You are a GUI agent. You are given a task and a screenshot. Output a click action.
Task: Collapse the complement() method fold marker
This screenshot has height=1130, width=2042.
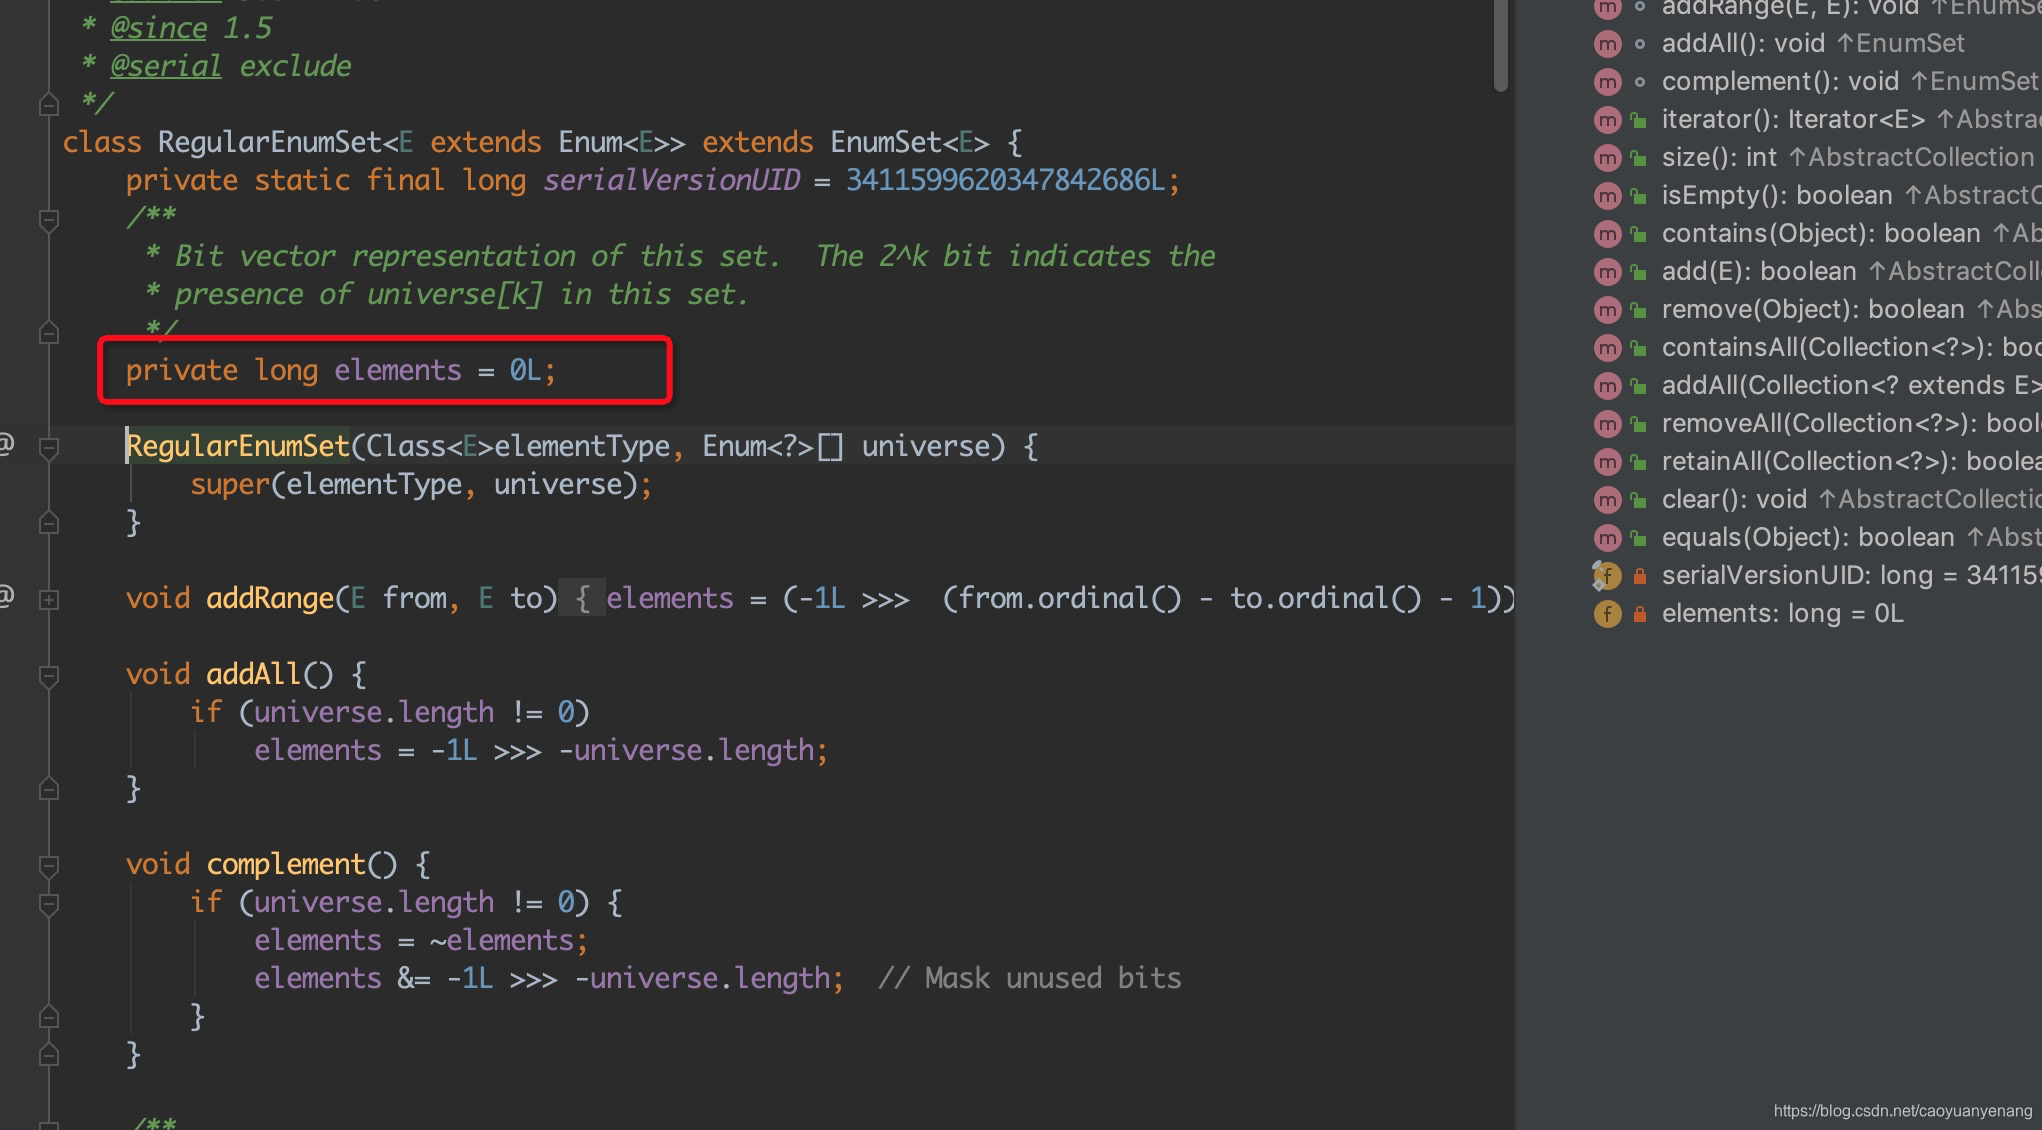48,866
